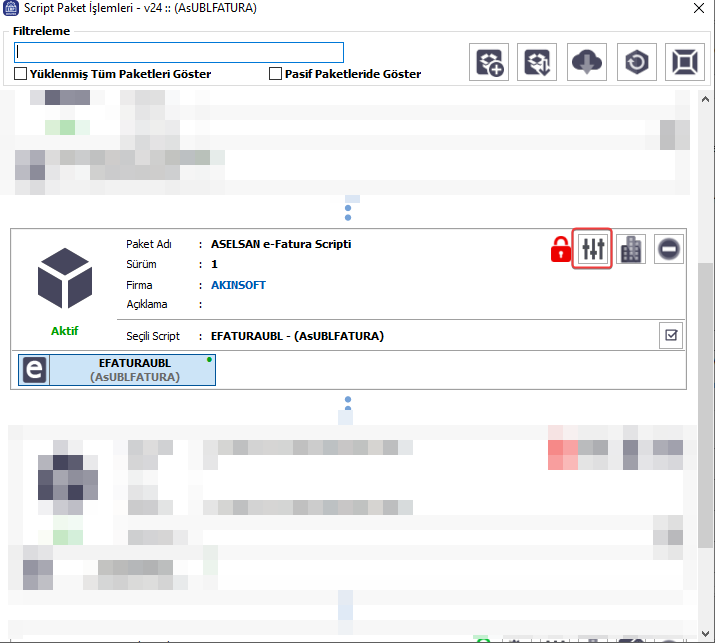Enable 'Pasif Paketleride Göster' checkbox
Image resolution: width=715 pixels, height=643 pixels.
point(275,74)
